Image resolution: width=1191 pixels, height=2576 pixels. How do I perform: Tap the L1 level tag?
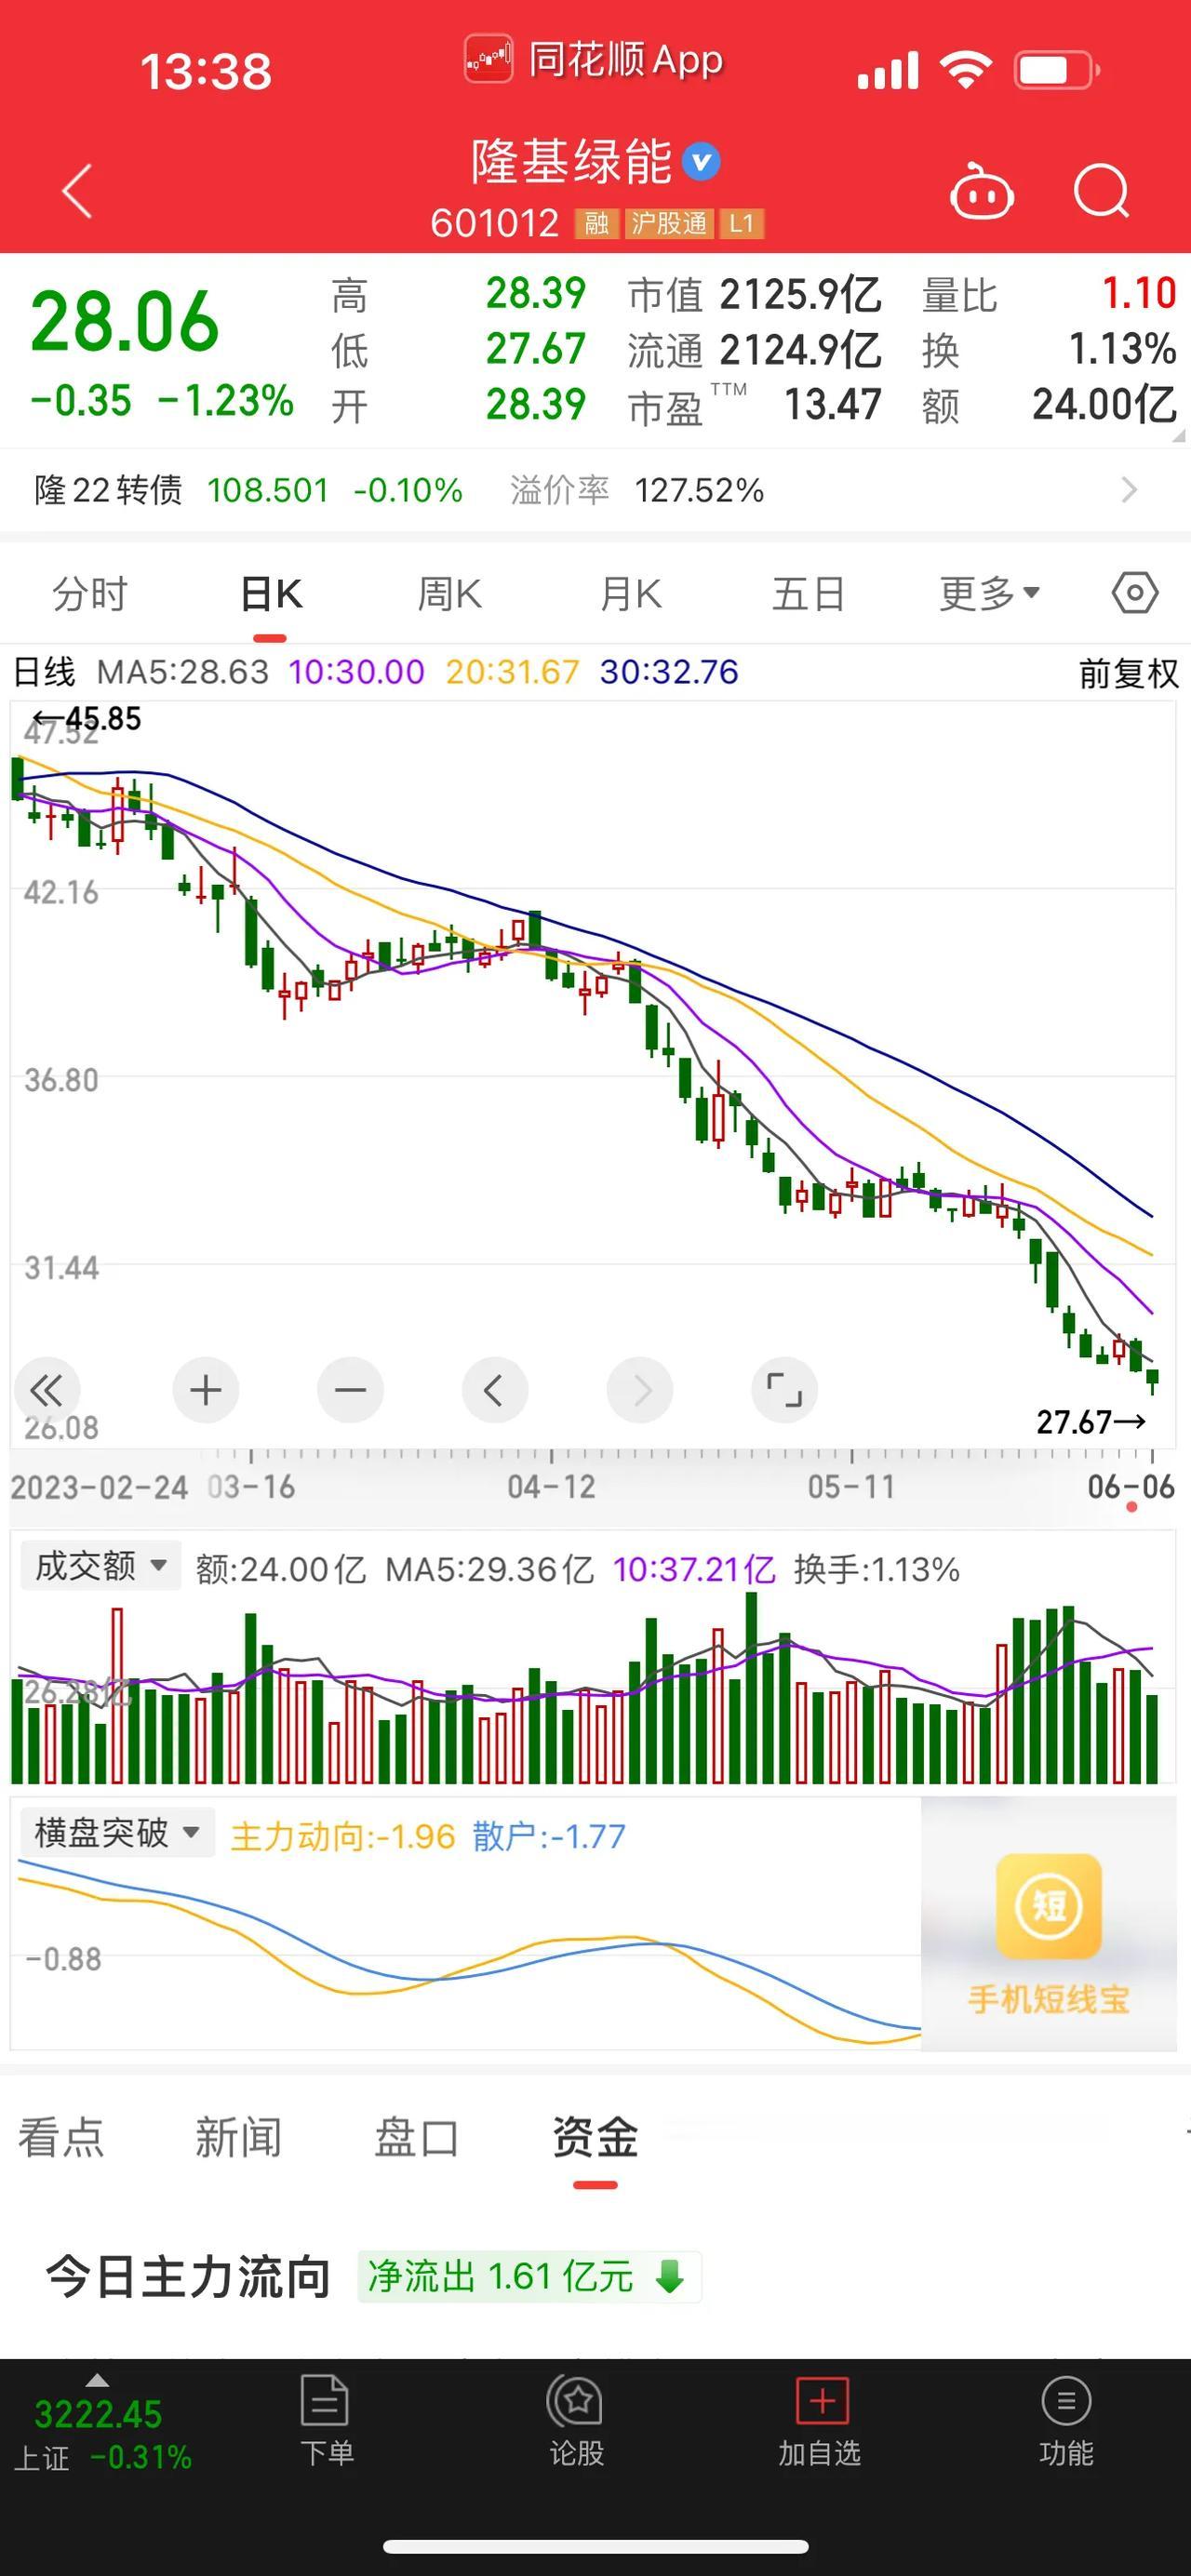tap(741, 223)
